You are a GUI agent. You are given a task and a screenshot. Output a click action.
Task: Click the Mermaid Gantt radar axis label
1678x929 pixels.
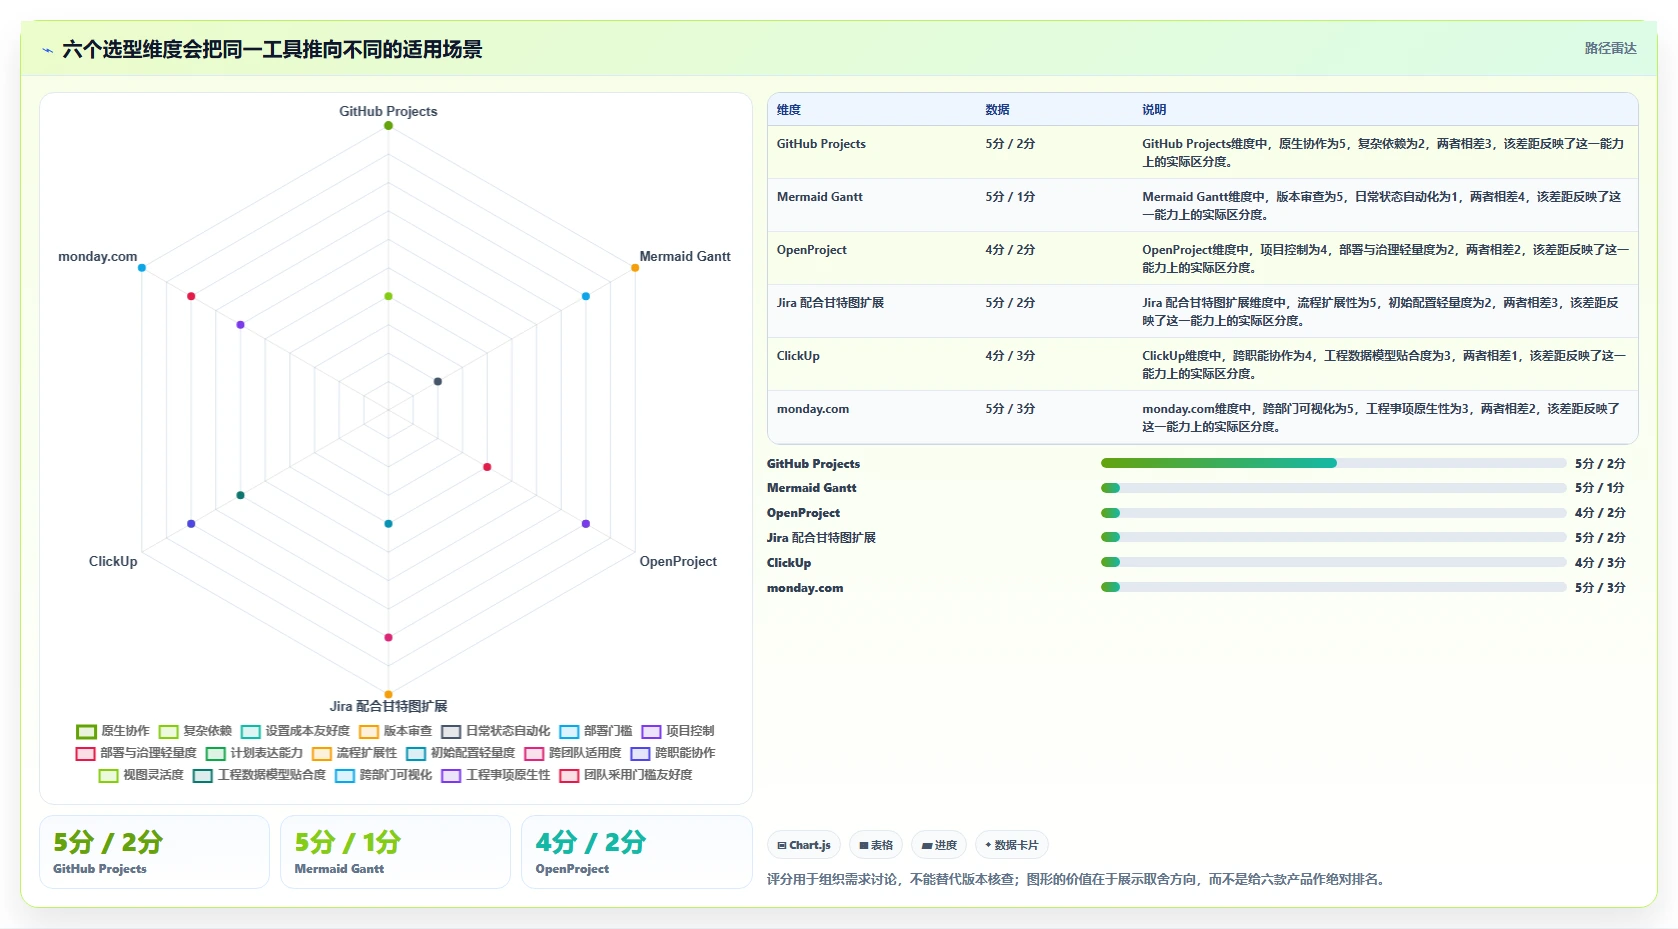coord(685,256)
